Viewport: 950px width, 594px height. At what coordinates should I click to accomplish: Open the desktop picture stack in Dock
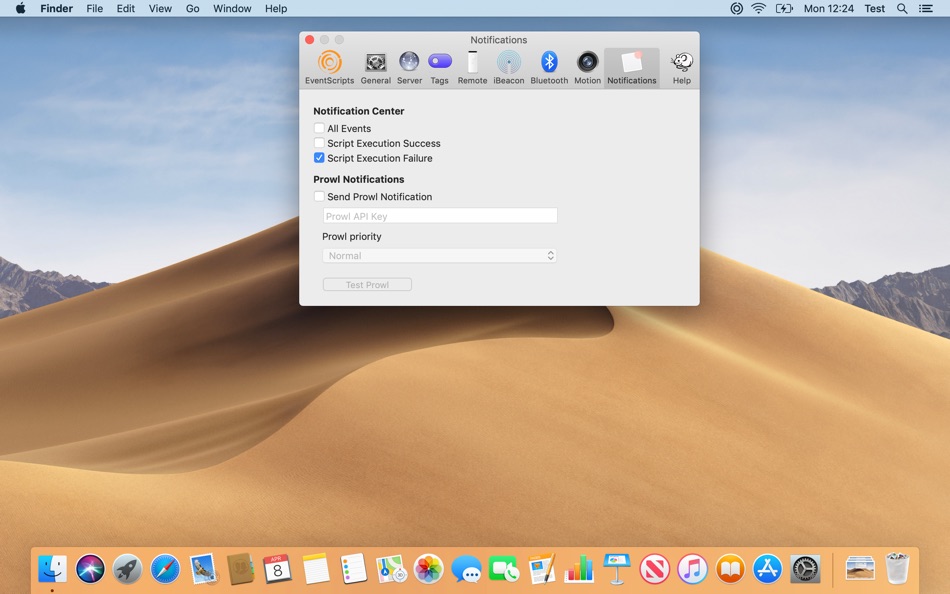860,569
